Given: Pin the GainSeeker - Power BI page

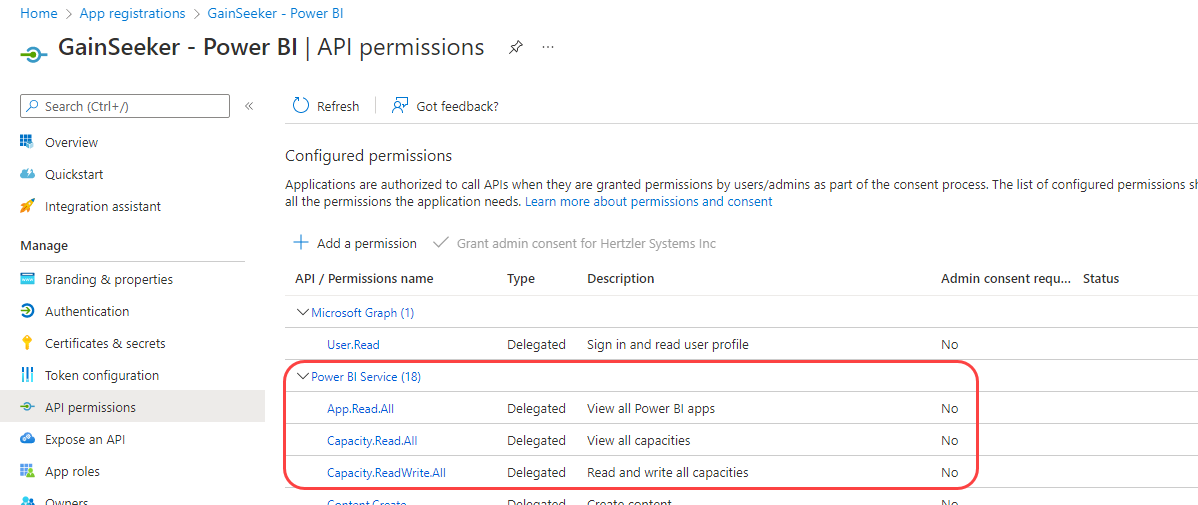Looking at the screenshot, I should 516,47.
